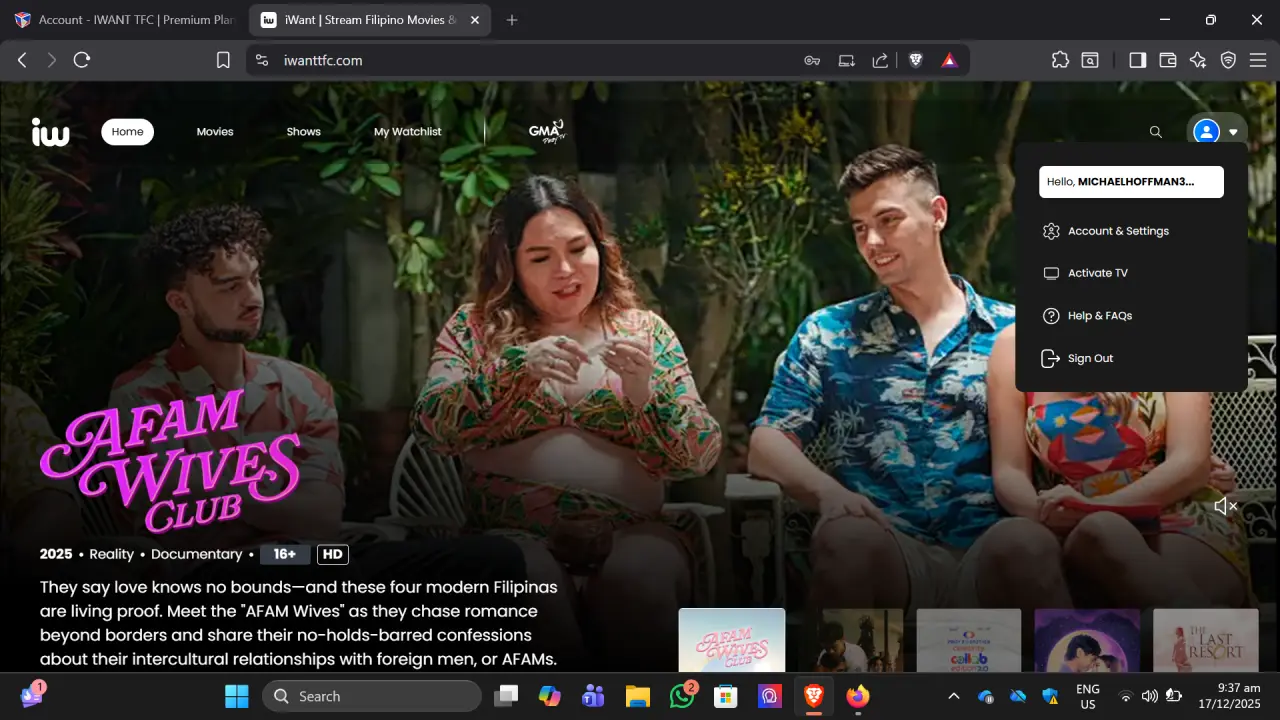
Task: Open a new browser tab
Action: pos(512,20)
